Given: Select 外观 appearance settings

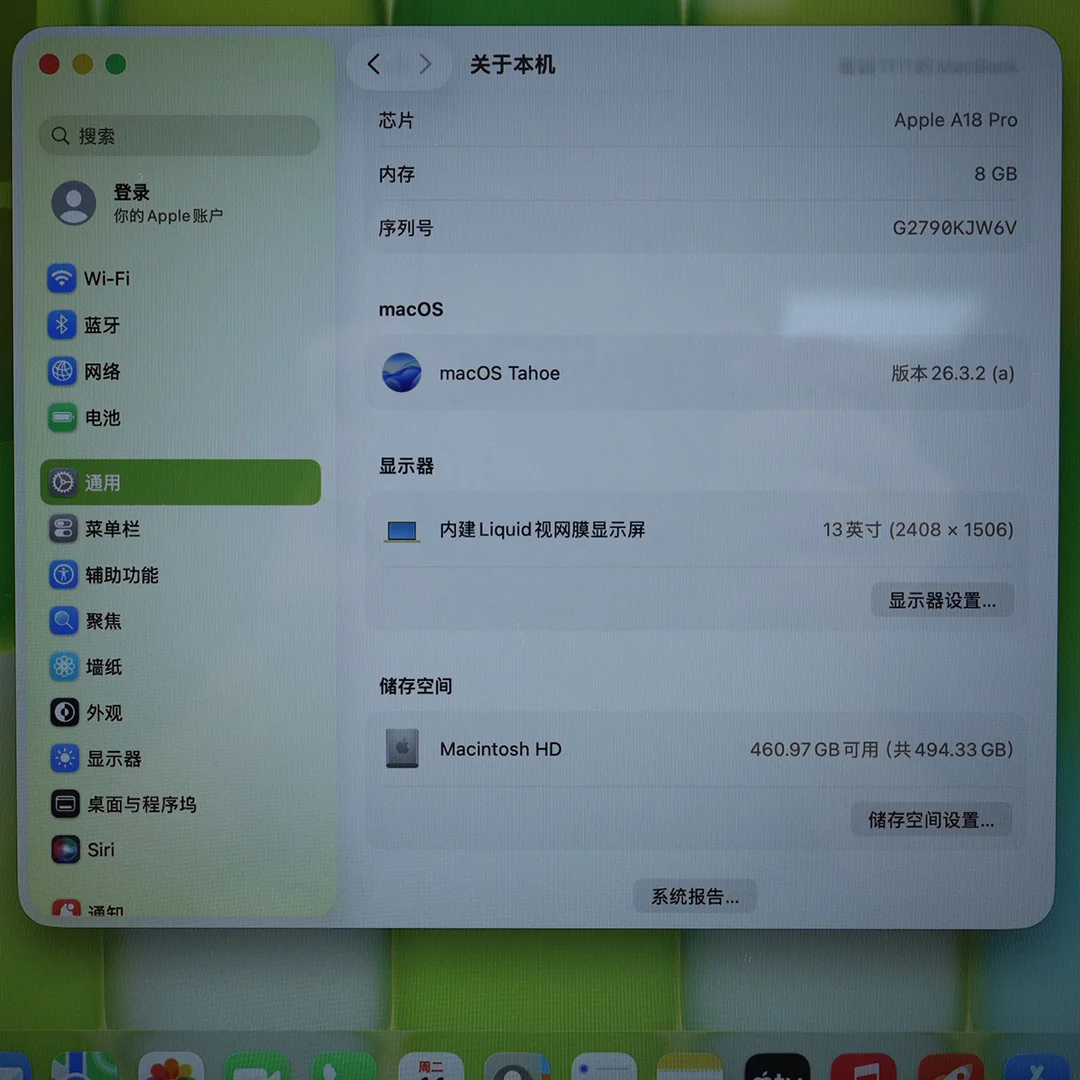Looking at the screenshot, I should pos(180,712).
